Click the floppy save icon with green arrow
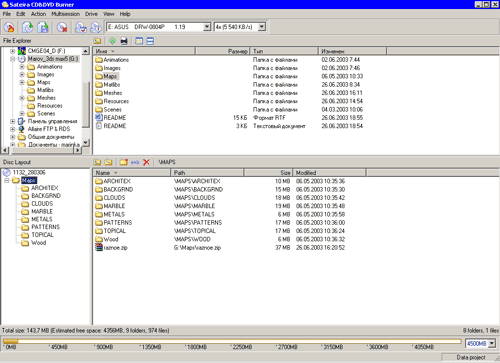Screen dimensions: 500x363 pos(43,27)
